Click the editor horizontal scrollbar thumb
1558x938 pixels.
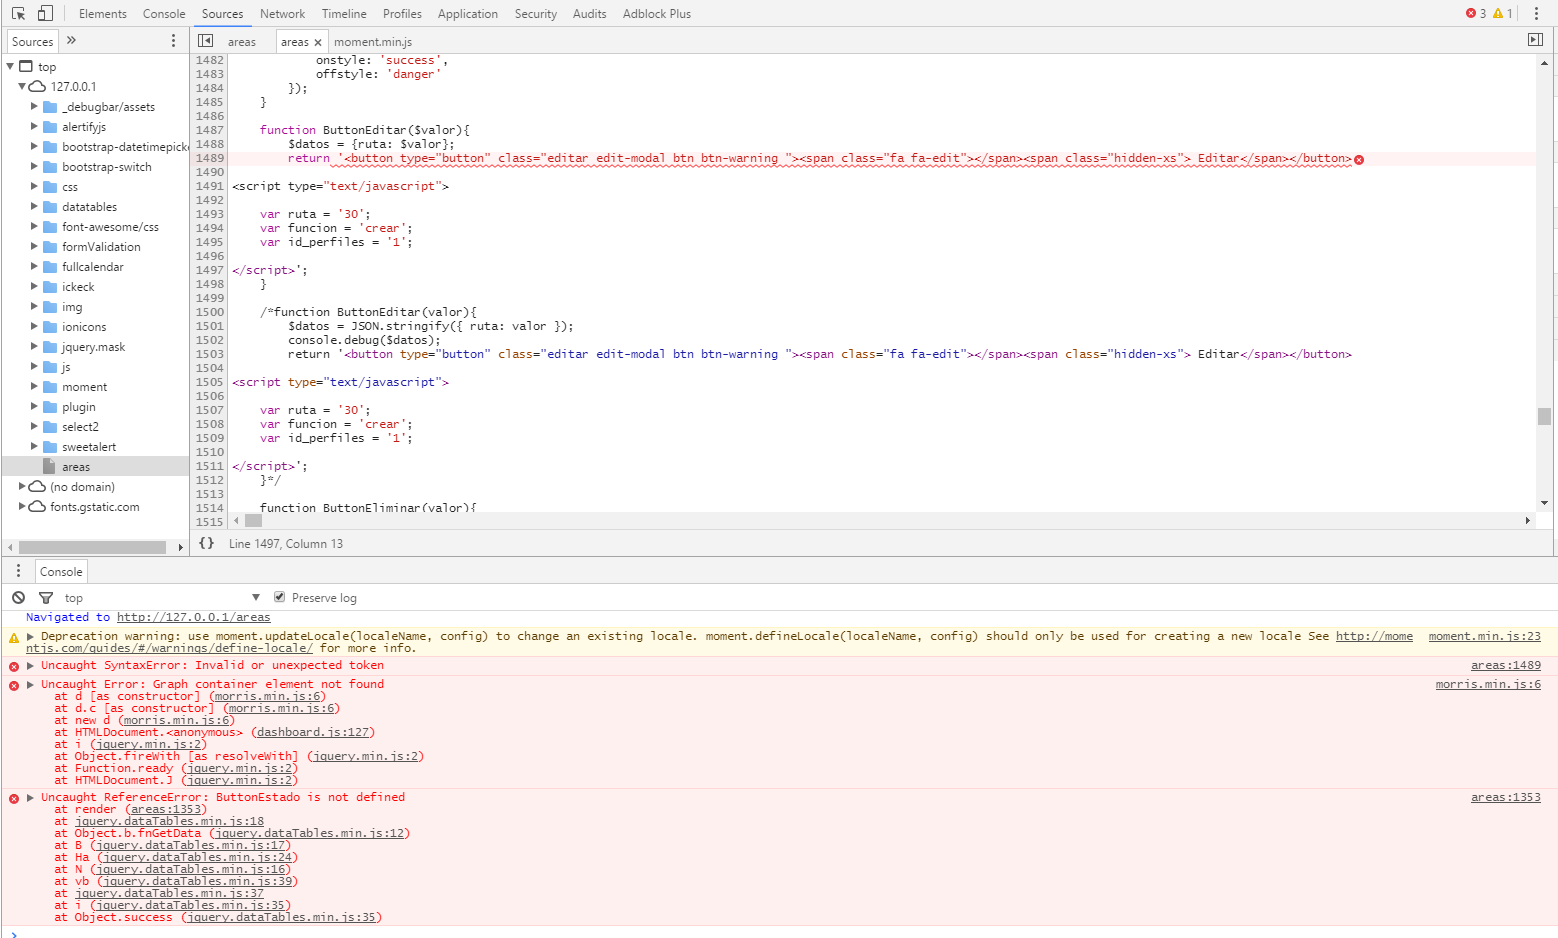point(253,520)
